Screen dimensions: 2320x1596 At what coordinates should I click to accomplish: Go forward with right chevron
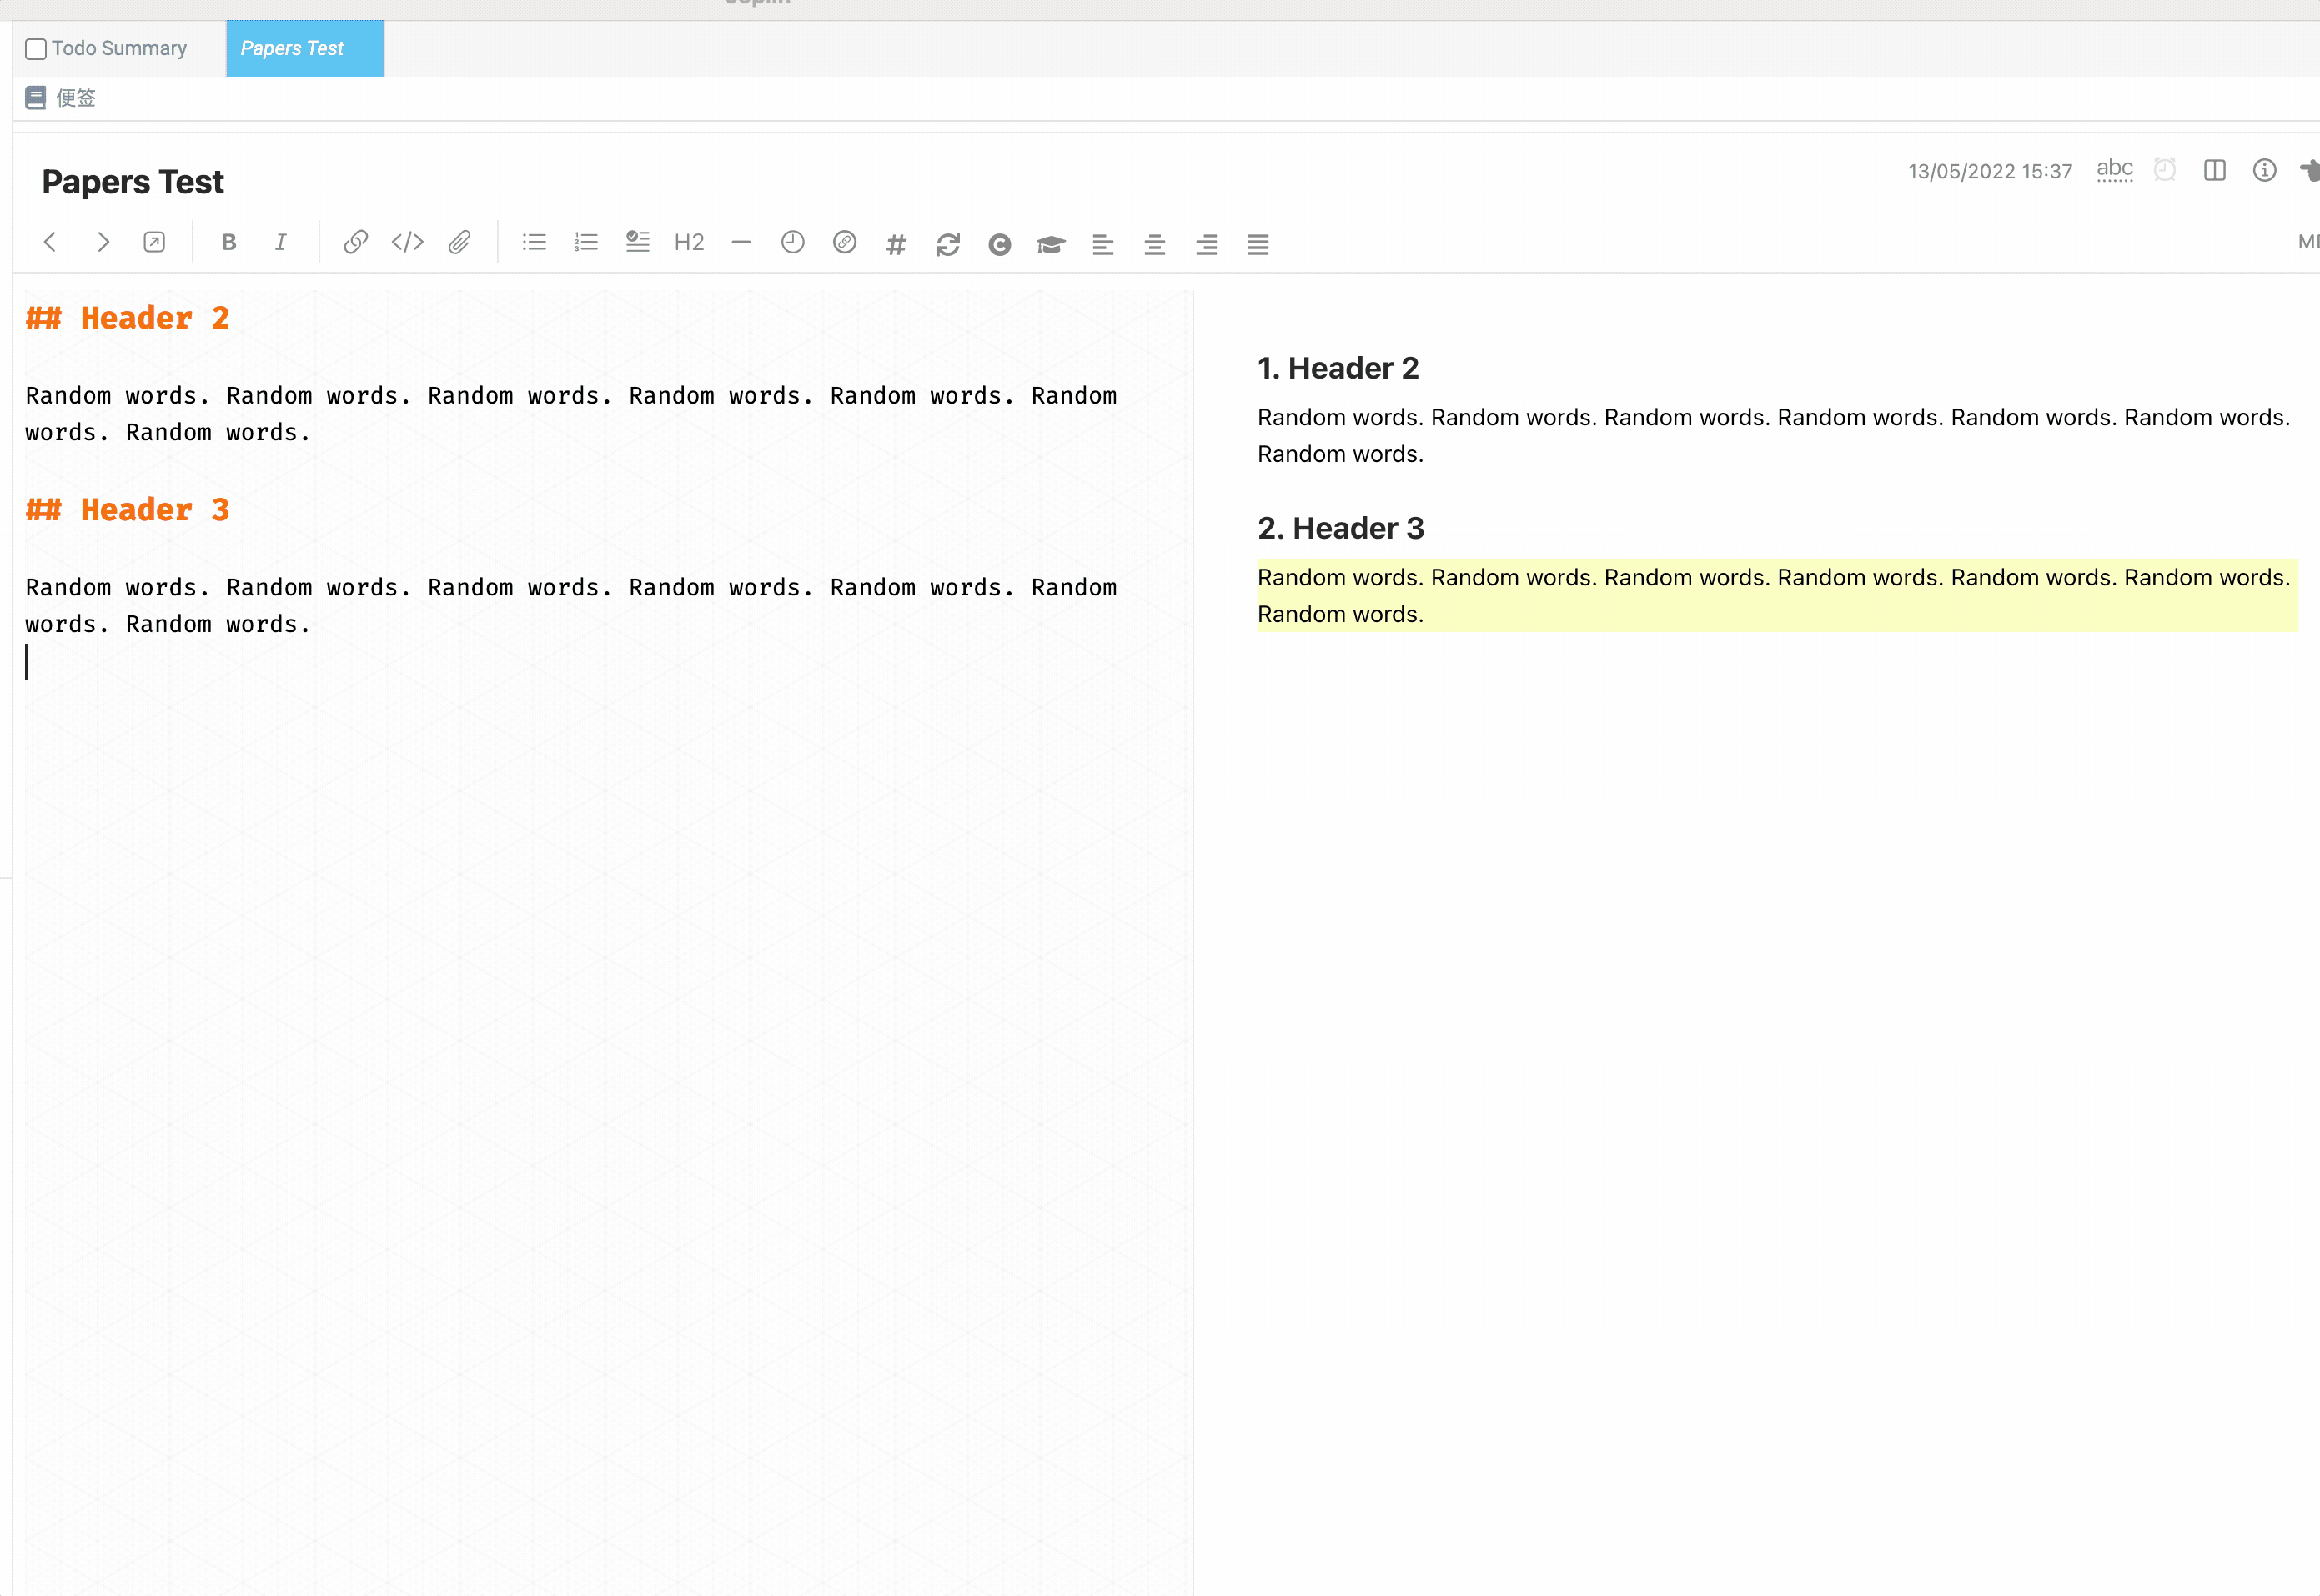[x=102, y=242]
